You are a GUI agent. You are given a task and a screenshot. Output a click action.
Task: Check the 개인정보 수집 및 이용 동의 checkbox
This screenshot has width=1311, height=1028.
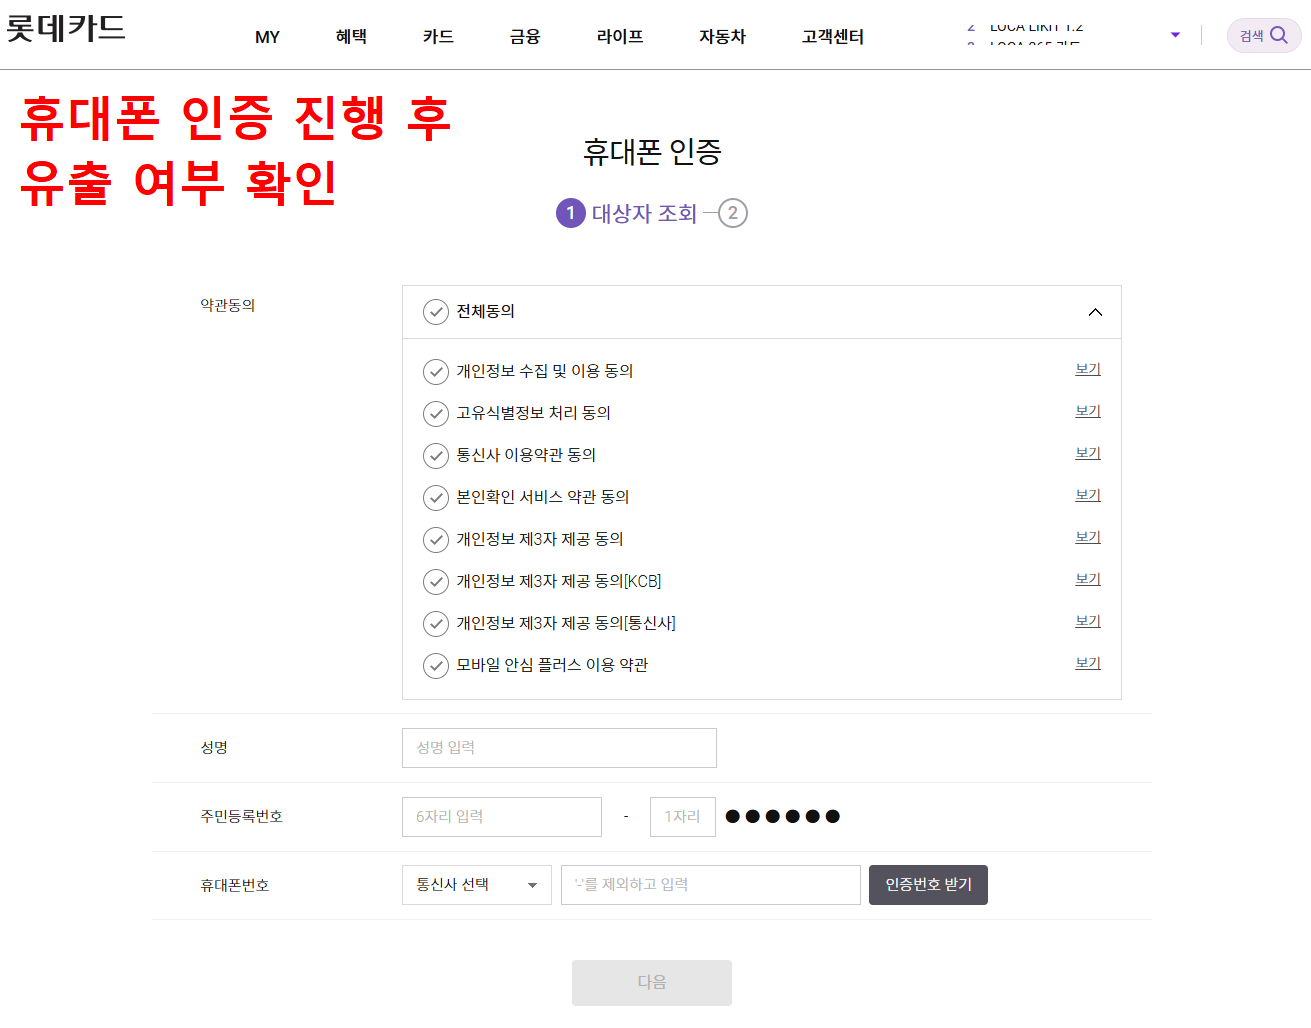point(436,370)
